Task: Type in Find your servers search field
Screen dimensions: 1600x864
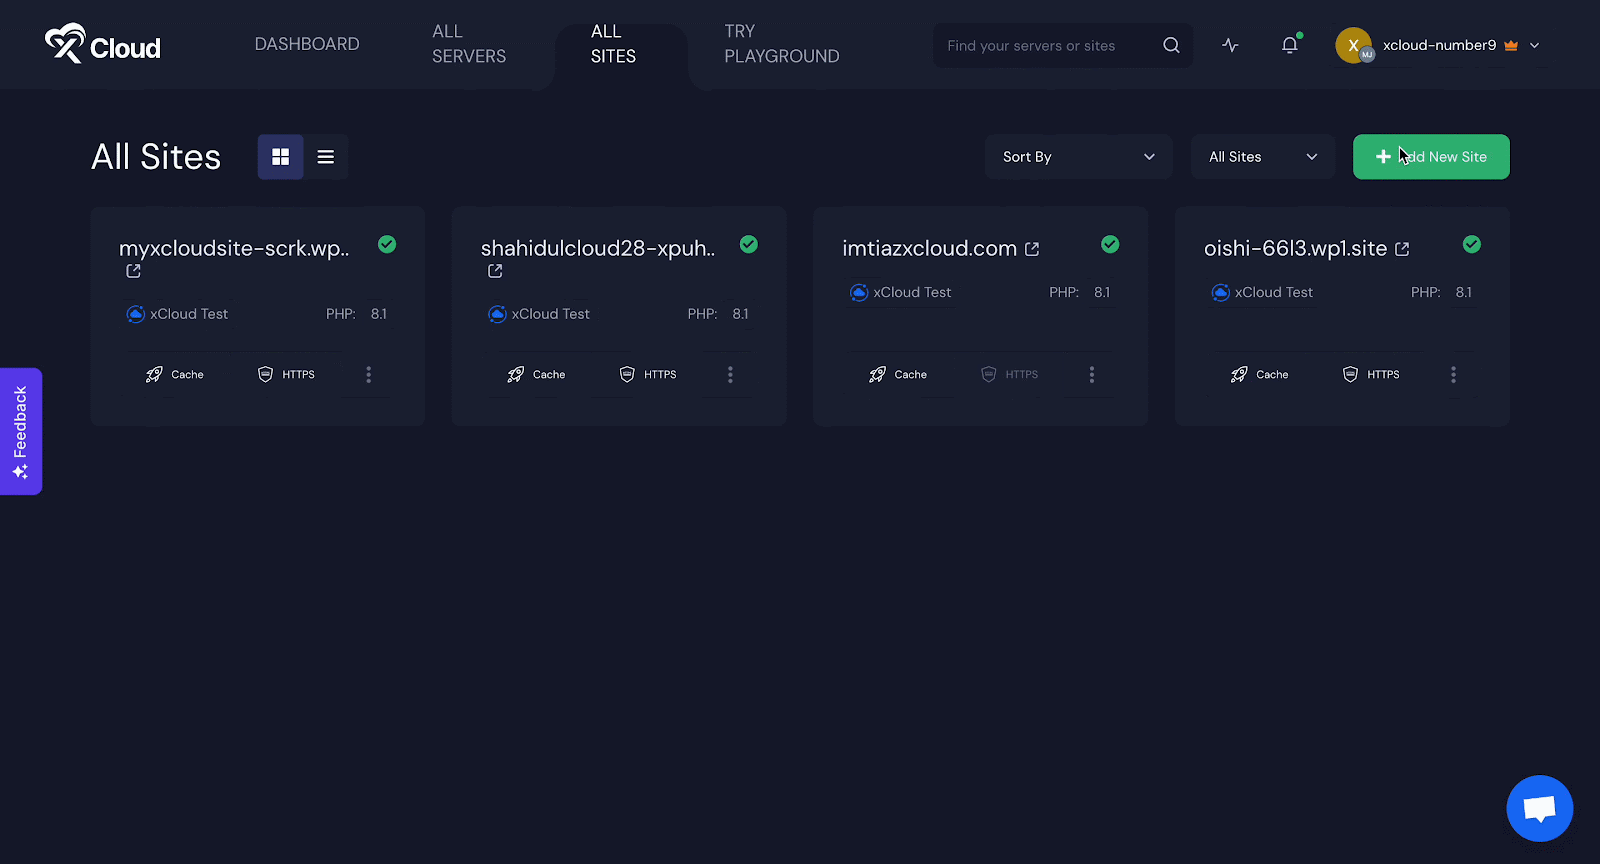Action: (1045, 46)
